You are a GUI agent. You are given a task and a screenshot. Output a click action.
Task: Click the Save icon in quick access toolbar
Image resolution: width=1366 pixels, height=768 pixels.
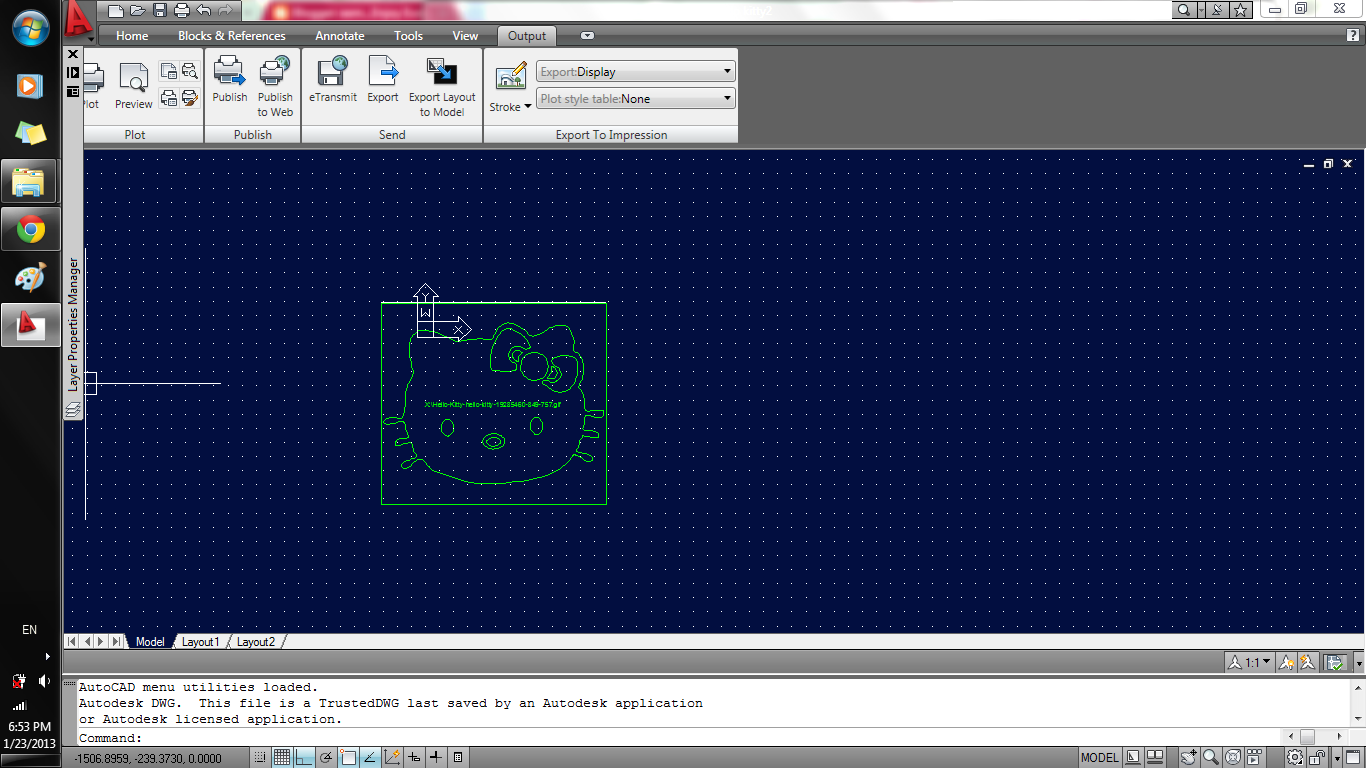click(160, 10)
